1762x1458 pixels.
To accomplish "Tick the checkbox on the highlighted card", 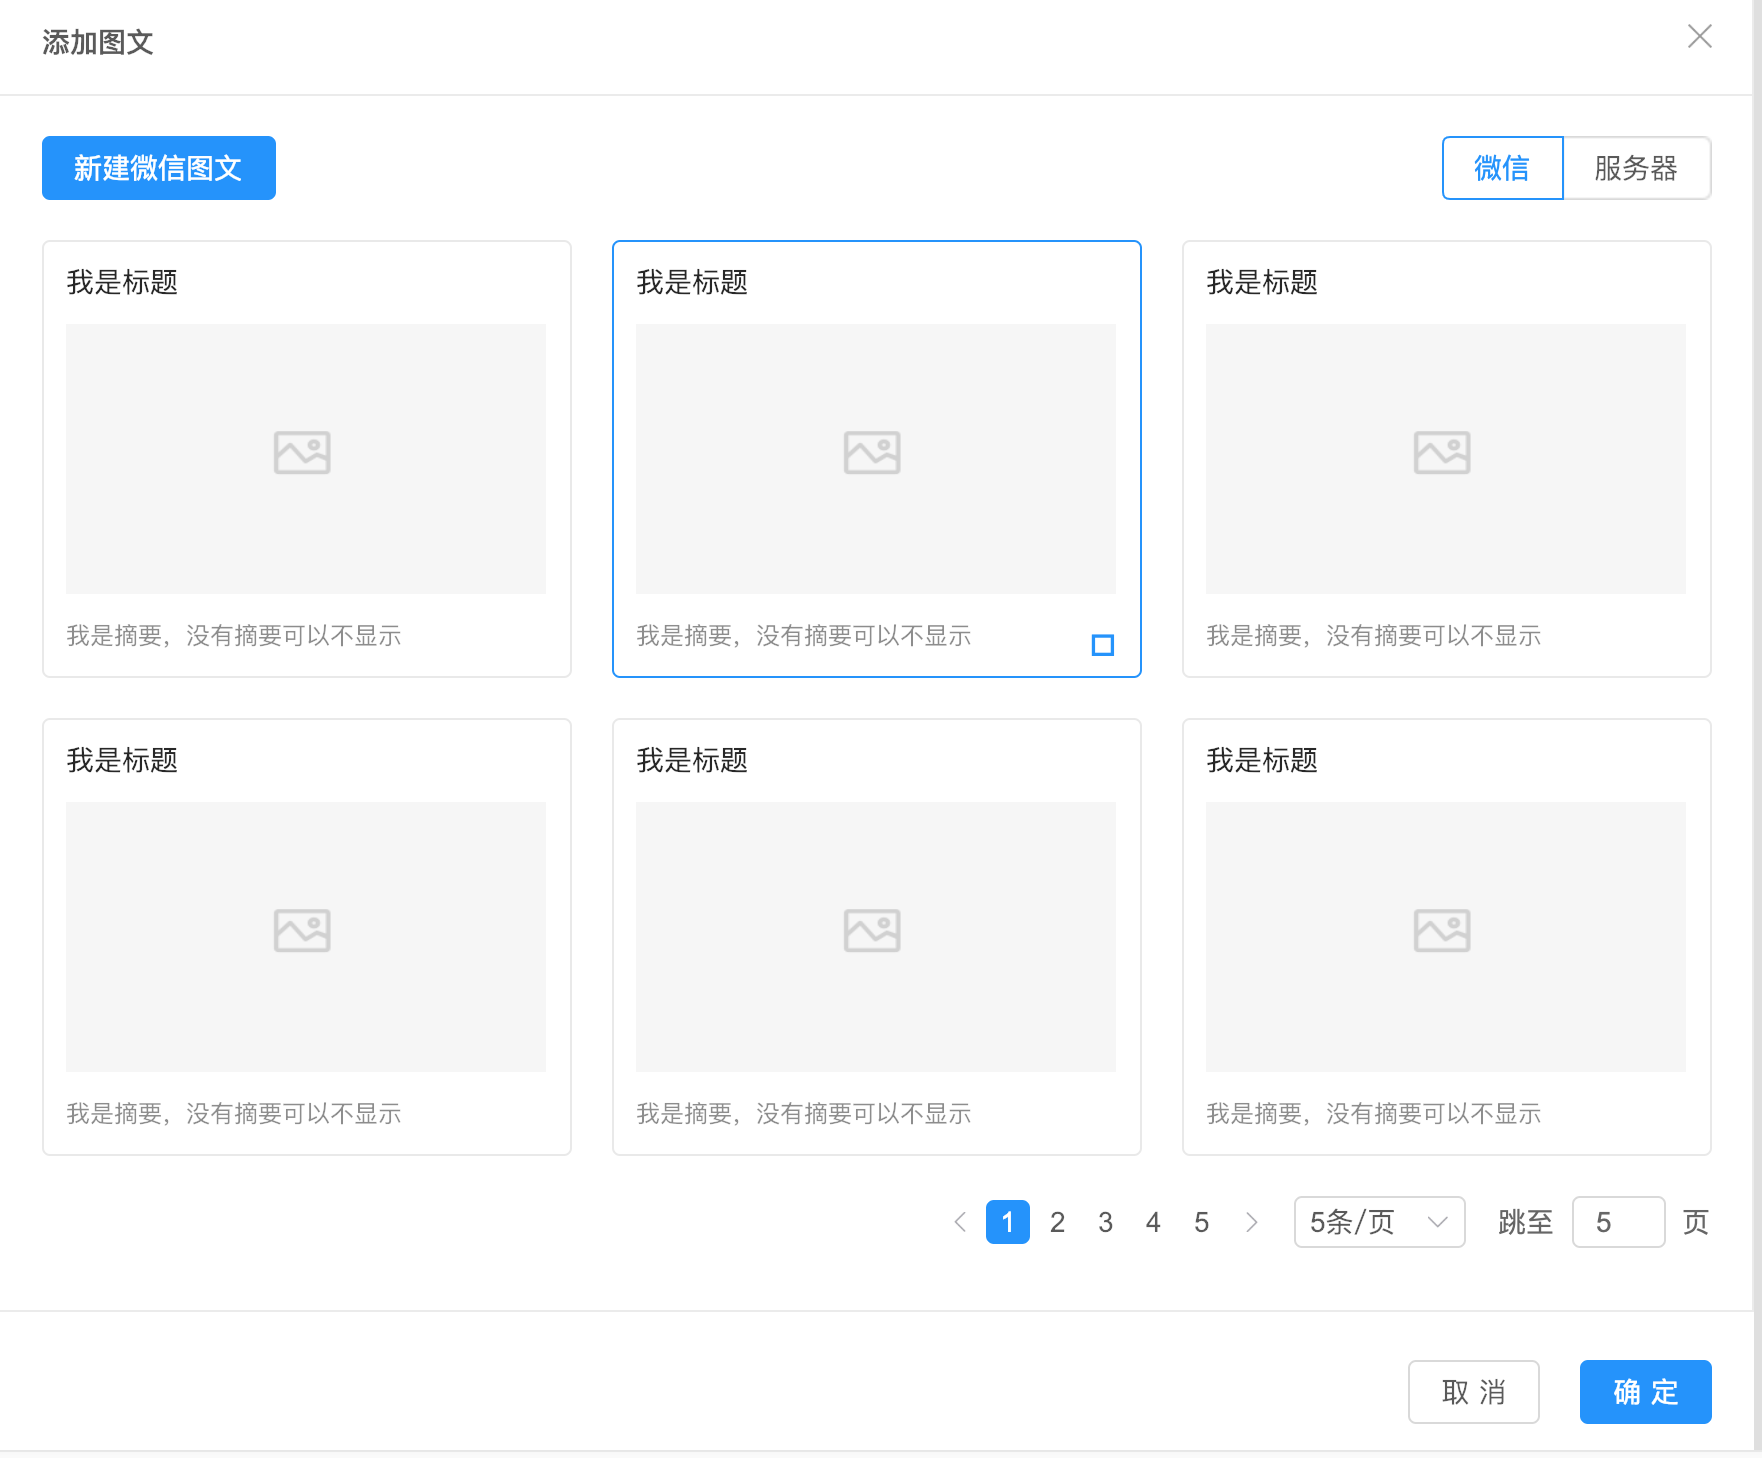I will [x=1103, y=645].
